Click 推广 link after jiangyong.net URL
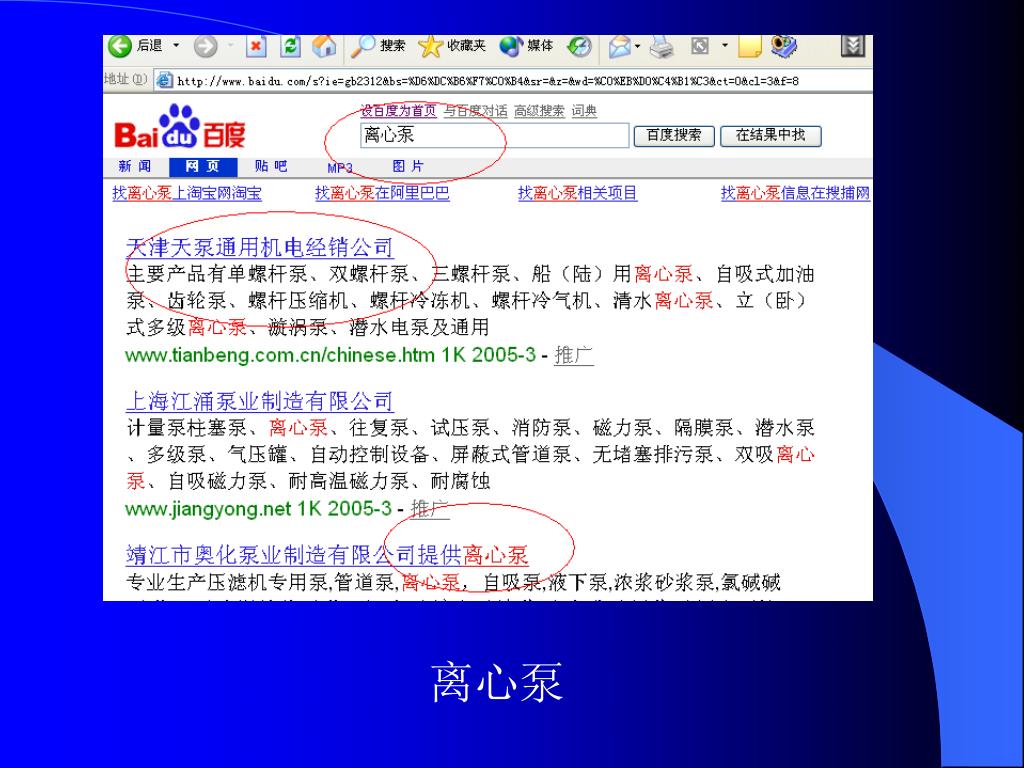This screenshot has width=1024, height=768. [430, 509]
